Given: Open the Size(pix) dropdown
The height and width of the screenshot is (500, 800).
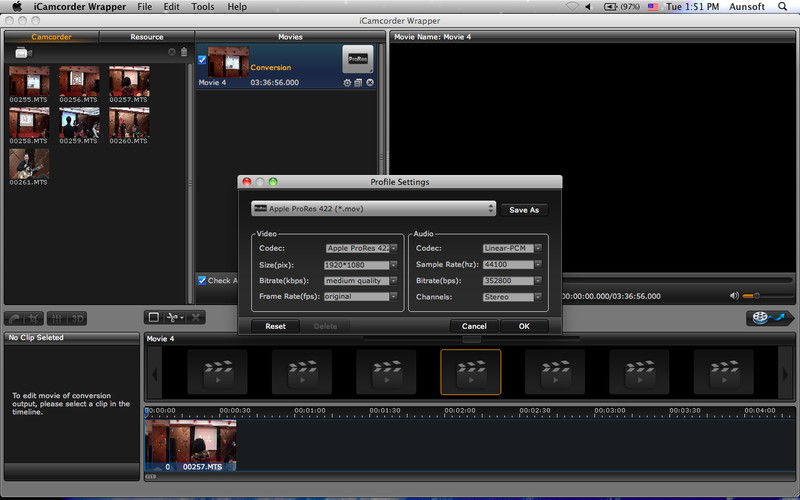Looking at the screenshot, I should click(361, 265).
